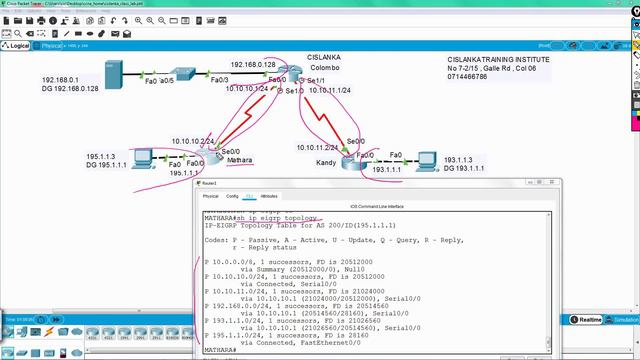Pick the draw Rectangle tool
This screenshot has height=360, width=640.
pos(78,33)
